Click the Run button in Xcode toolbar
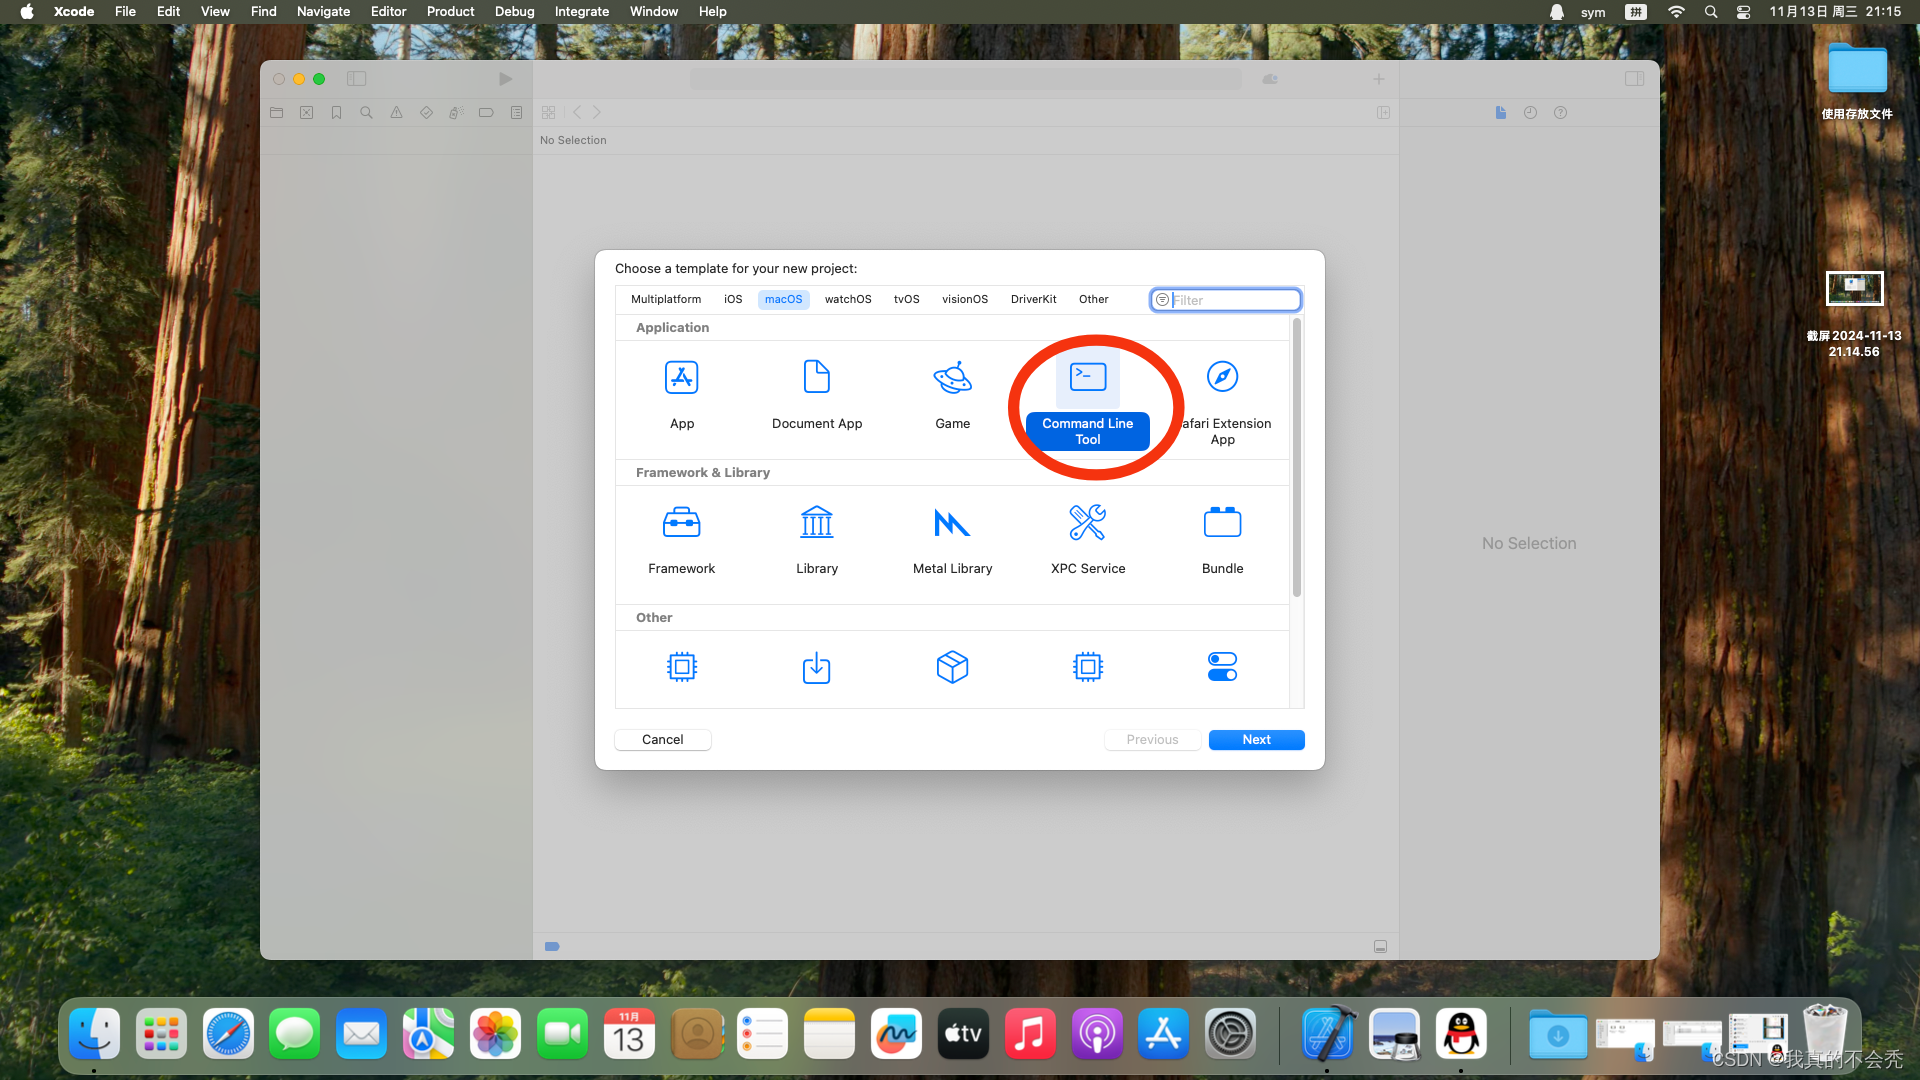Screen dimensions: 1920x1080 [x=506, y=79]
